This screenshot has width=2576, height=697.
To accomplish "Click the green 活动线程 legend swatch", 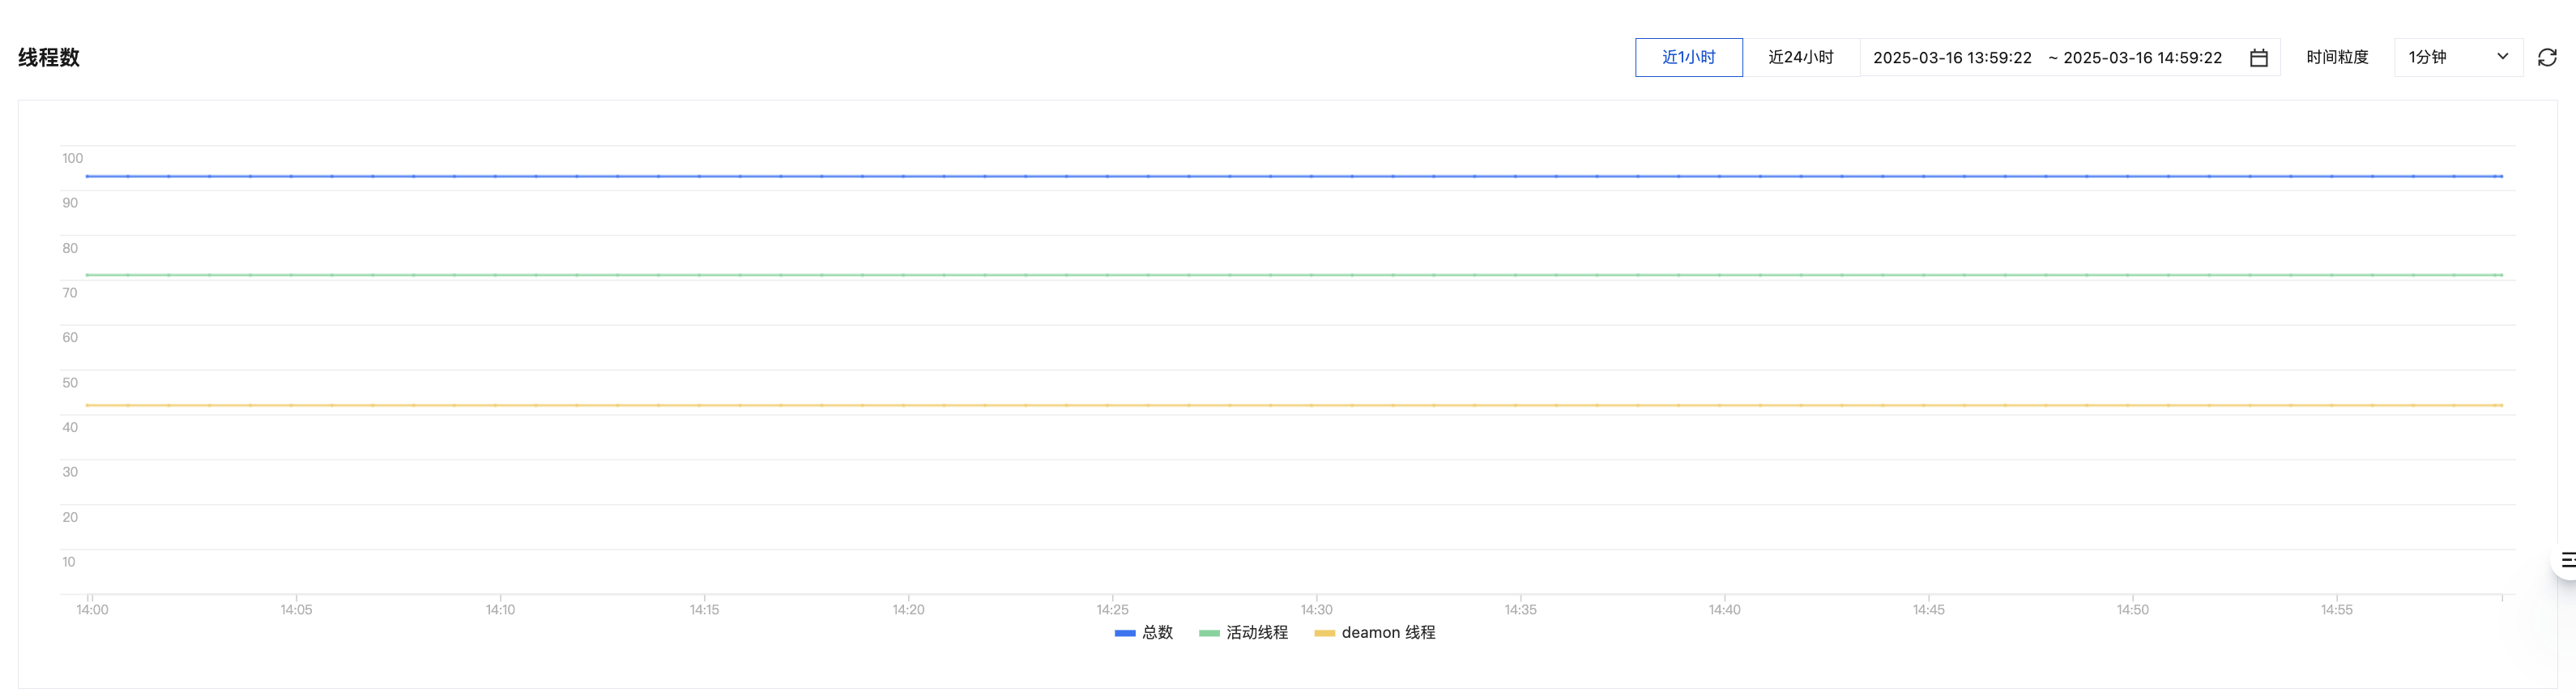I will click(1208, 633).
